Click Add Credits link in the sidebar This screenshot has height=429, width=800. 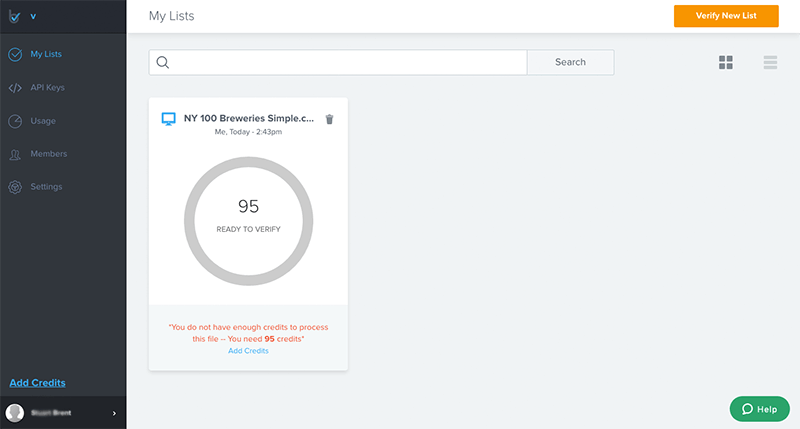click(37, 383)
